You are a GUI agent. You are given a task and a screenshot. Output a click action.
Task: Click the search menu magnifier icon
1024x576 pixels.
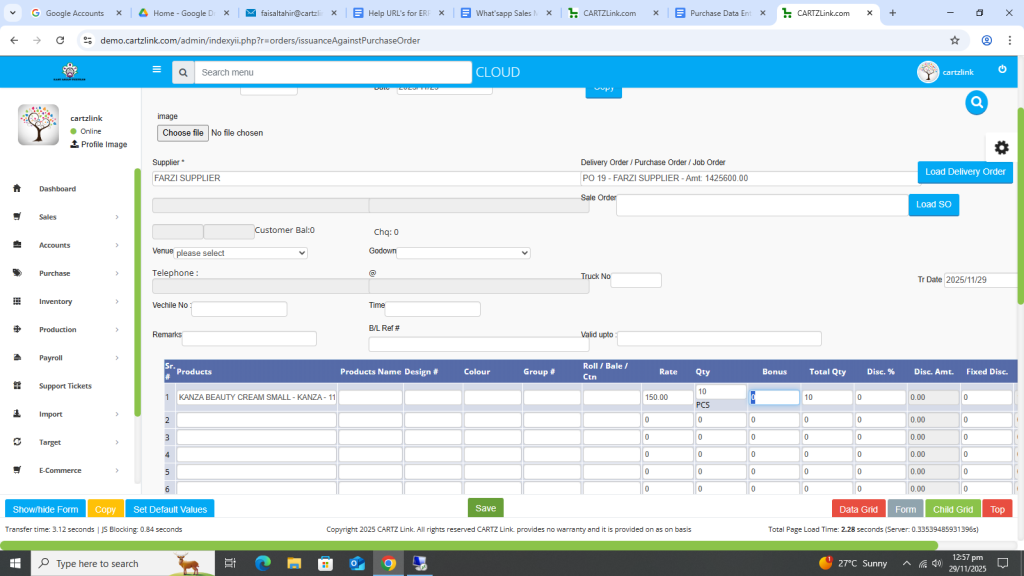point(182,73)
